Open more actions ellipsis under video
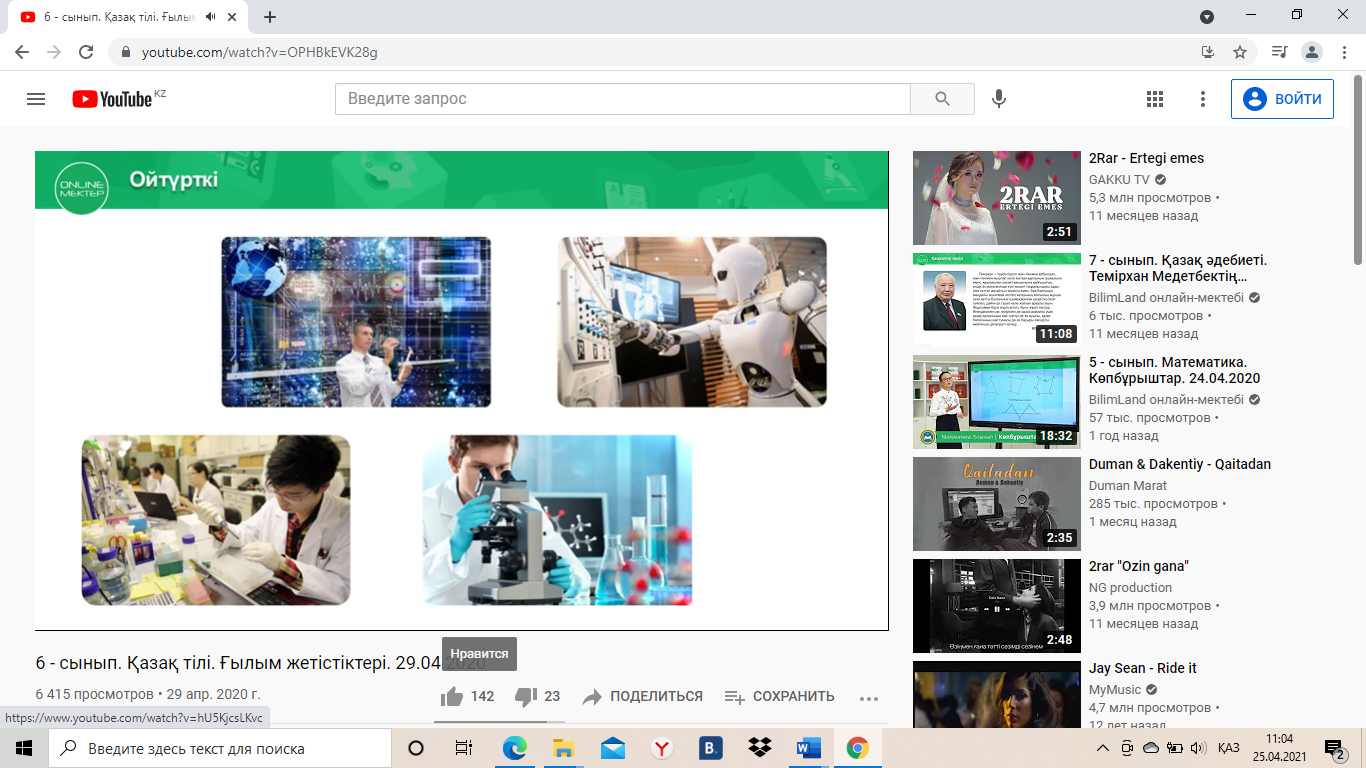 point(868,698)
